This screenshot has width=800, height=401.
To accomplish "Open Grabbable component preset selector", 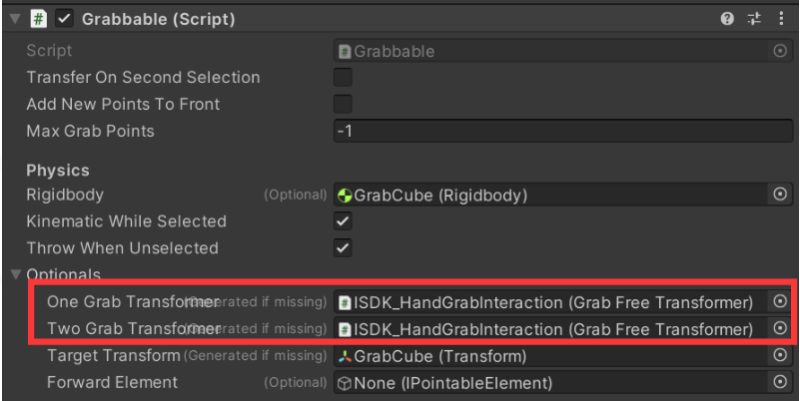I will click(x=755, y=19).
